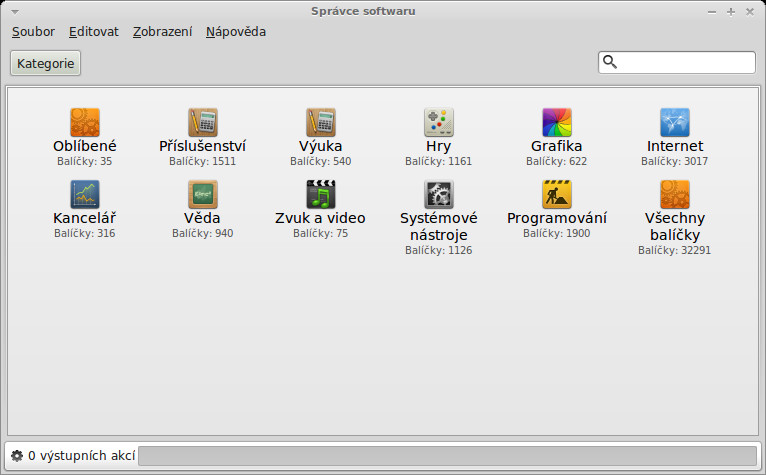The height and width of the screenshot is (475, 766).
Task: Click the 'Věda' label
Action: coord(203,218)
